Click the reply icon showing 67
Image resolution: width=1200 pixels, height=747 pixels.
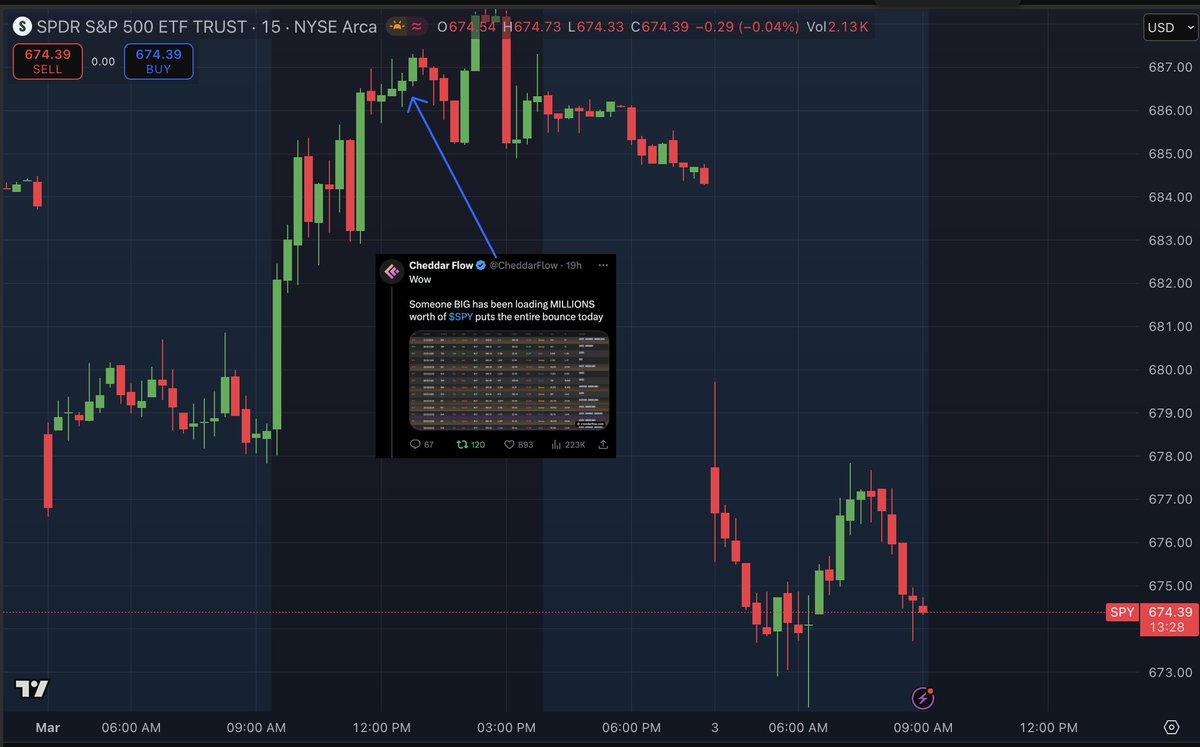415,444
